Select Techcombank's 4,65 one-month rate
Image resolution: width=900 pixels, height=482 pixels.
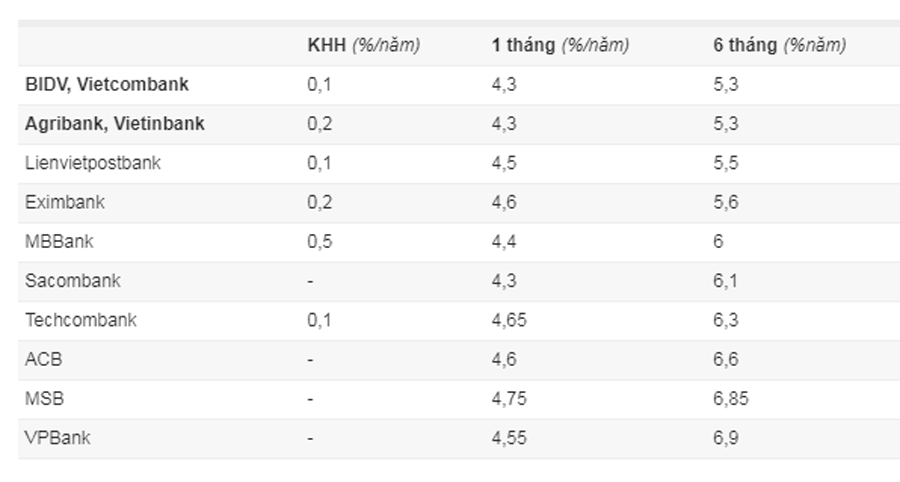[508, 320]
